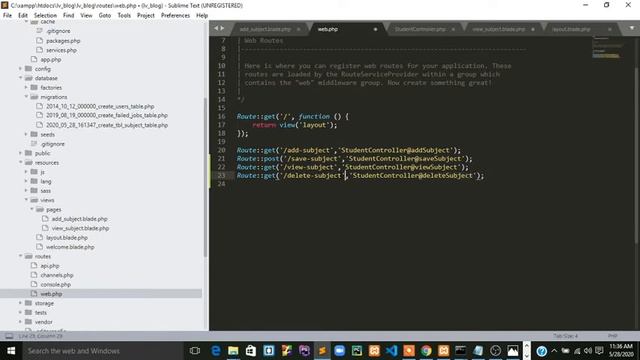Click the minimap code preview
This screenshot has height=360, width=640.
coord(606,47)
